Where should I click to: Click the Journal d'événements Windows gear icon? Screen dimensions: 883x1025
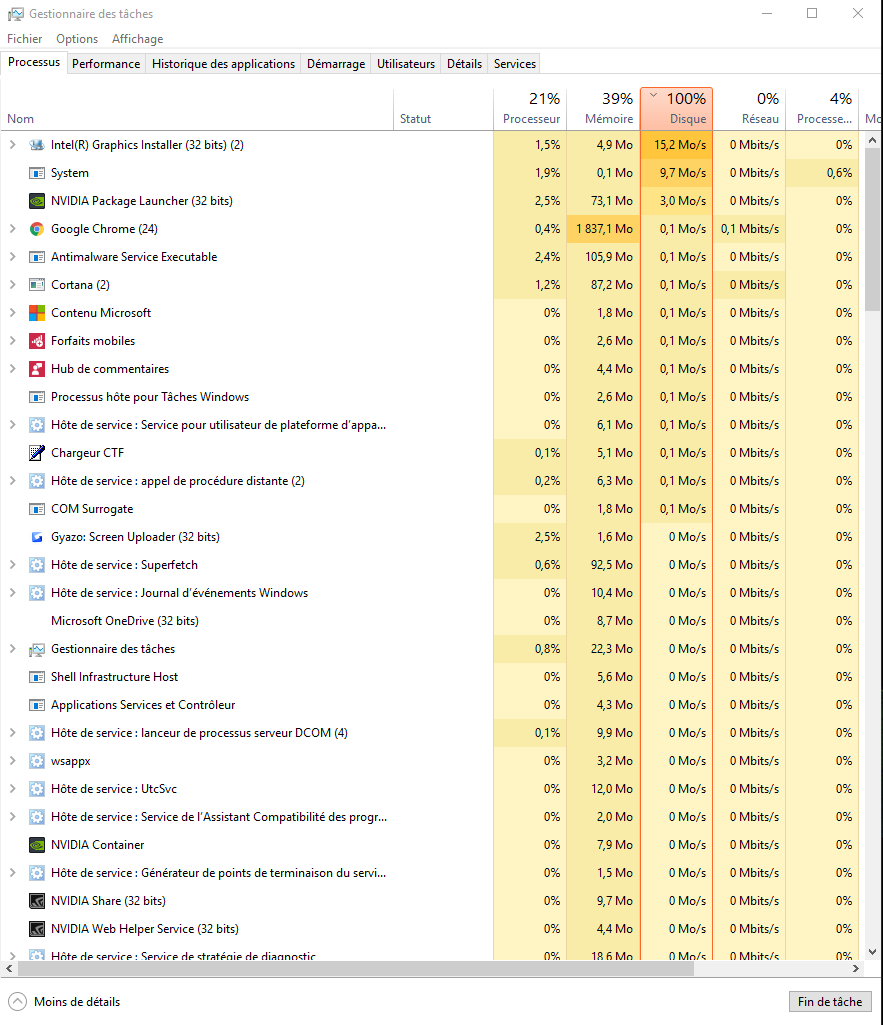[x=37, y=593]
